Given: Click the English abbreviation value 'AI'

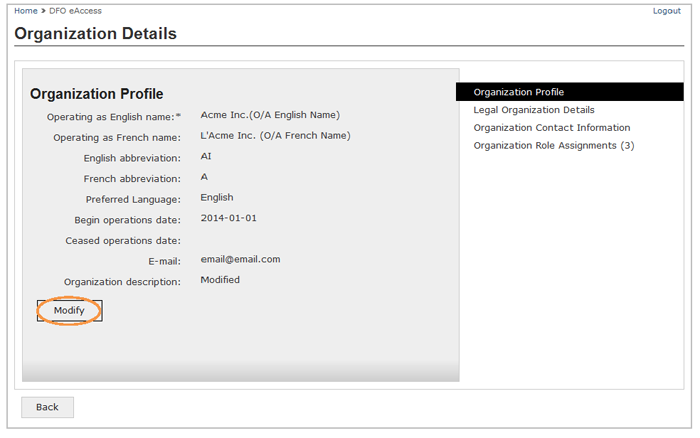Looking at the screenshot, I should click(206, 156).
